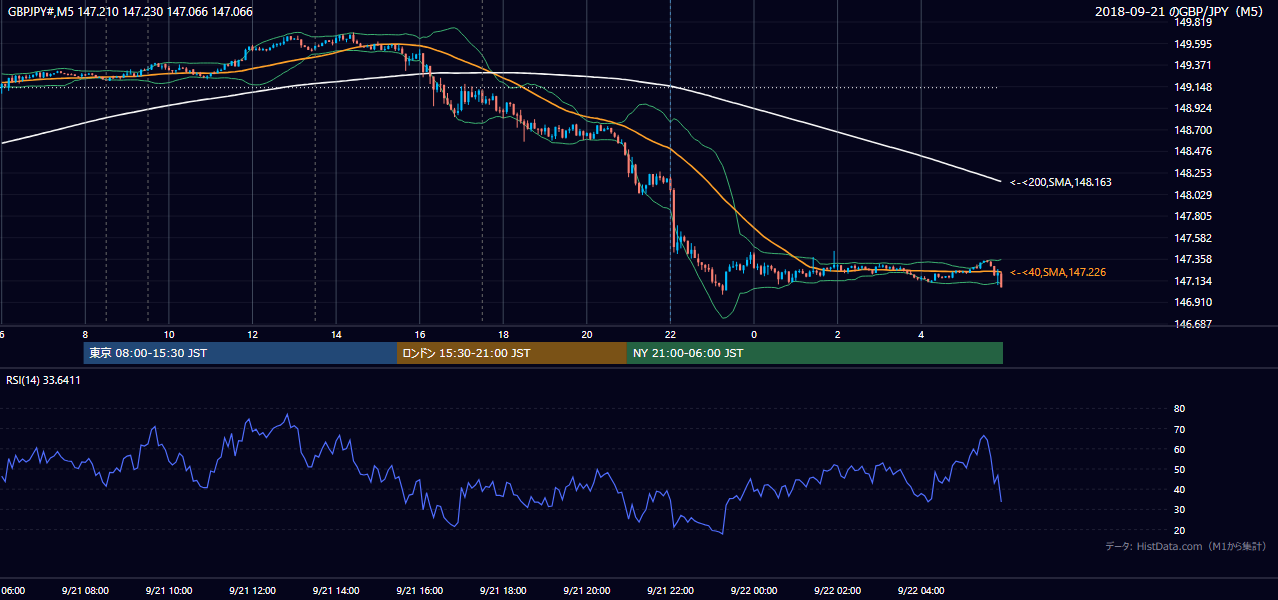Screen dimensions: 1278x600
Task: Click time label 9/21 16:00
Action: tap(419, 591)
